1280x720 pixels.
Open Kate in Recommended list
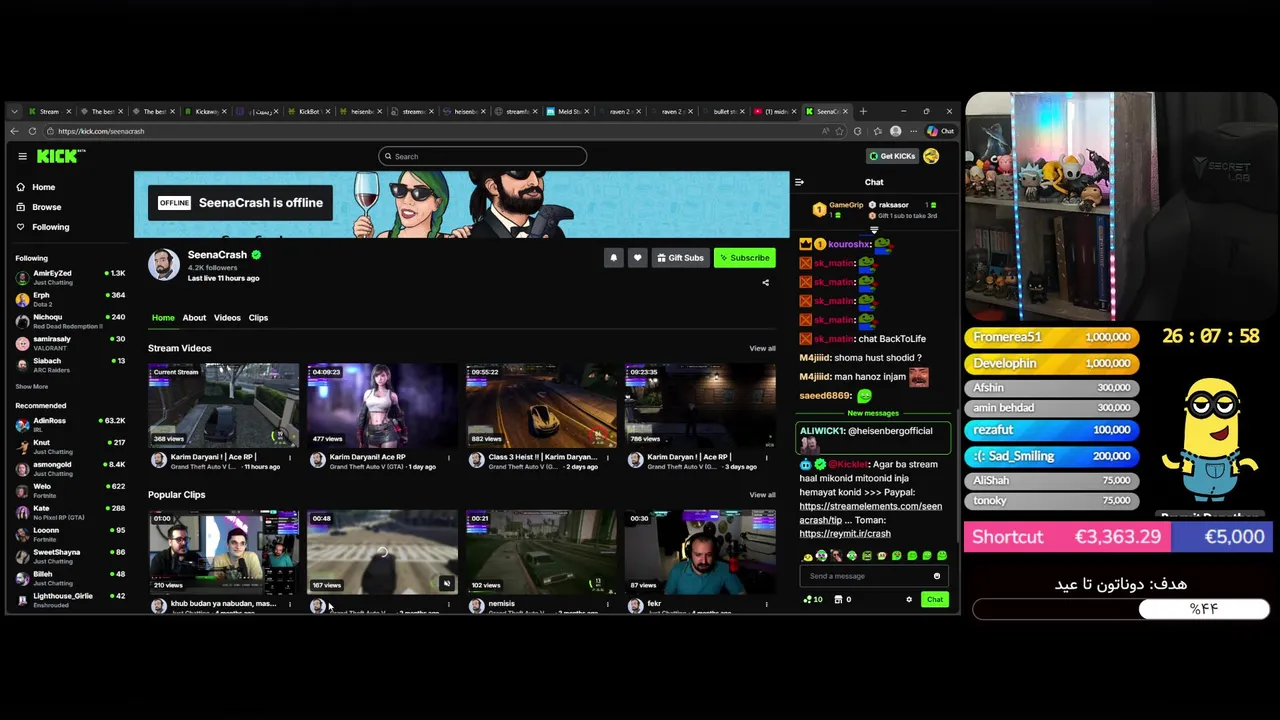[x=70, y=512]
